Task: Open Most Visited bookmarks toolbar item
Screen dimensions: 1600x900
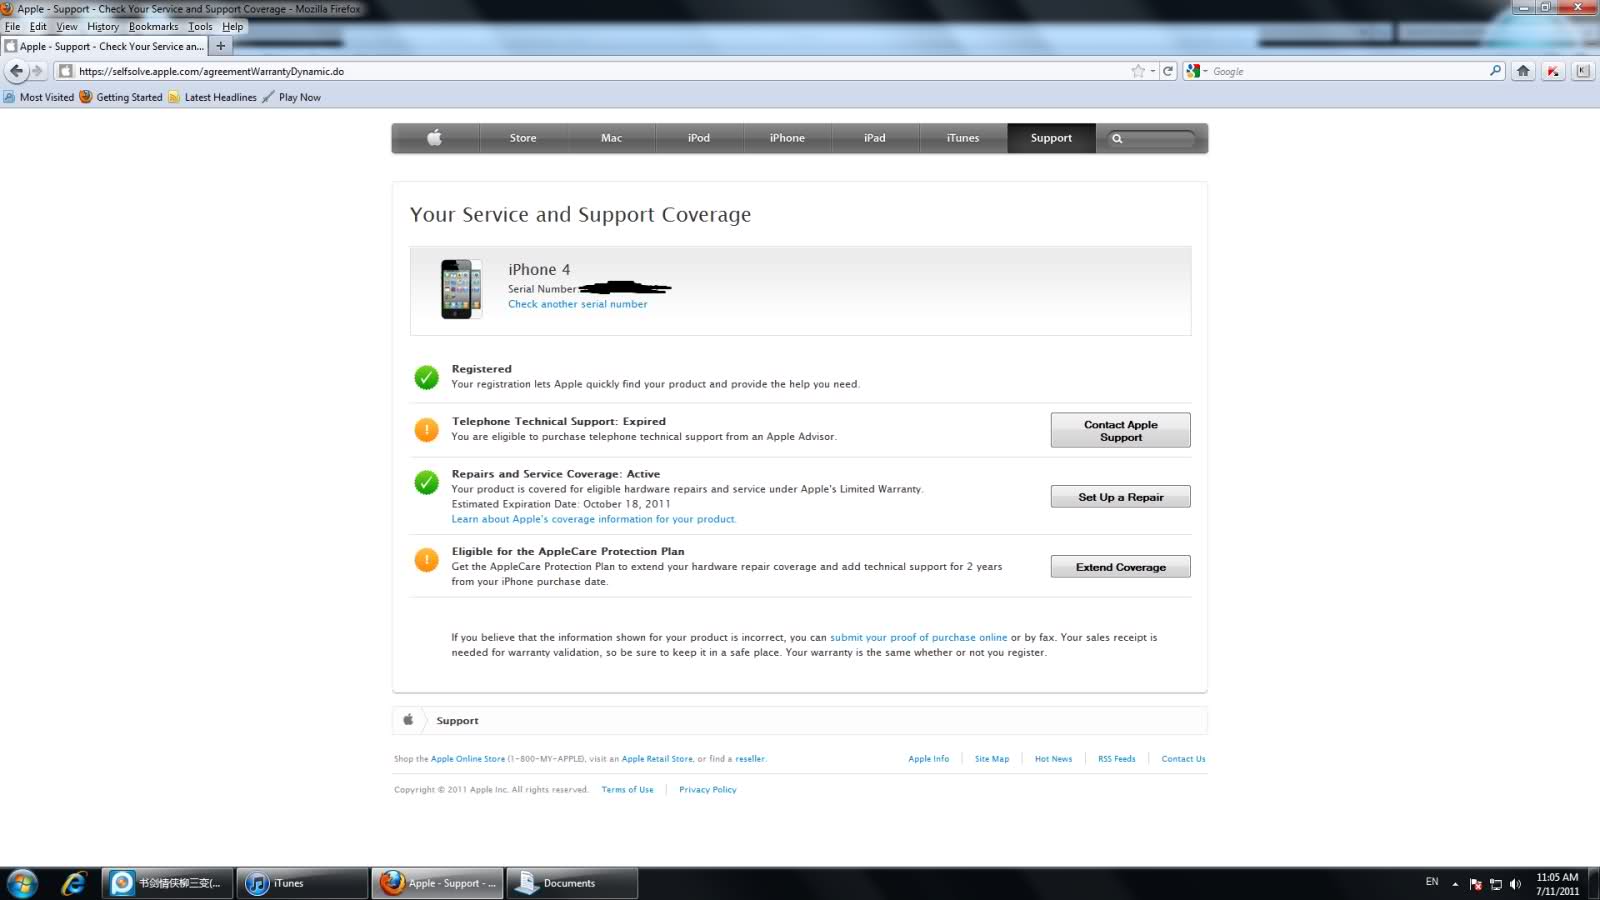Action: pyautogui.click(x=39, y=97)
